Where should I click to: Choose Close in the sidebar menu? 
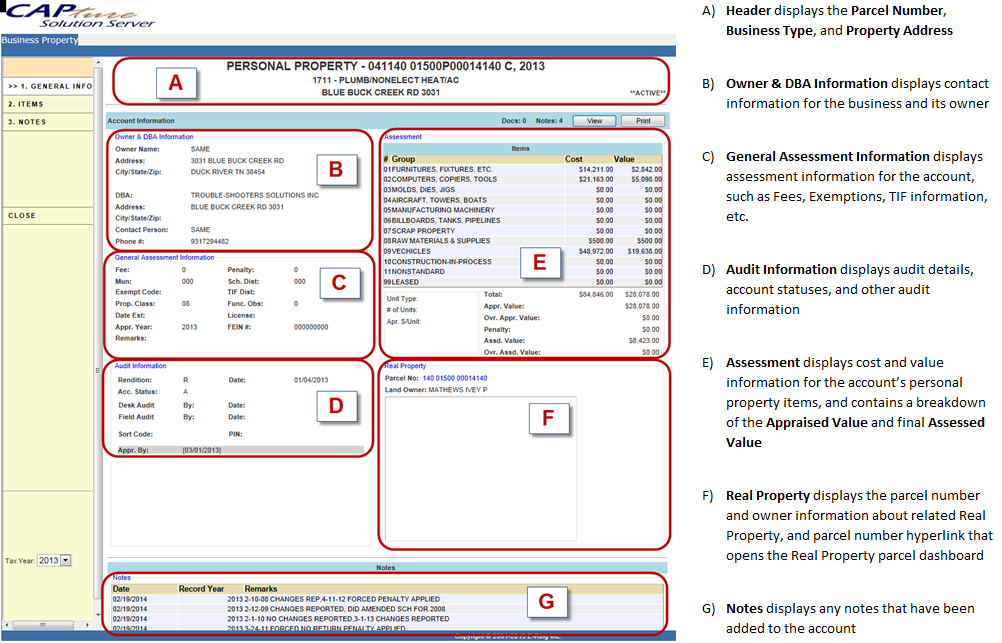[48, 216]
